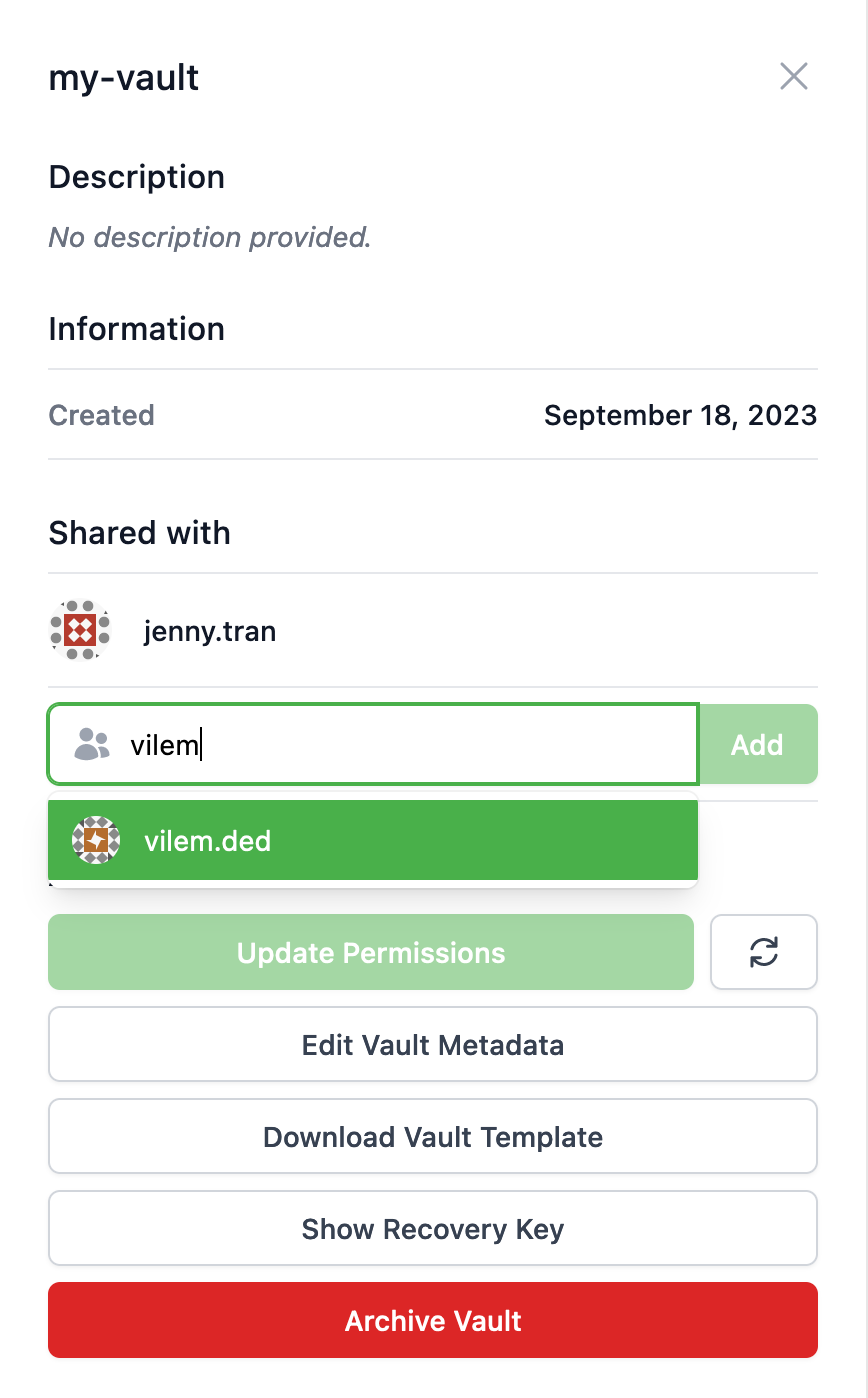The image size is (868, 1398).
Task: Click the September 18, 2023 date
Action: [680, 415]
